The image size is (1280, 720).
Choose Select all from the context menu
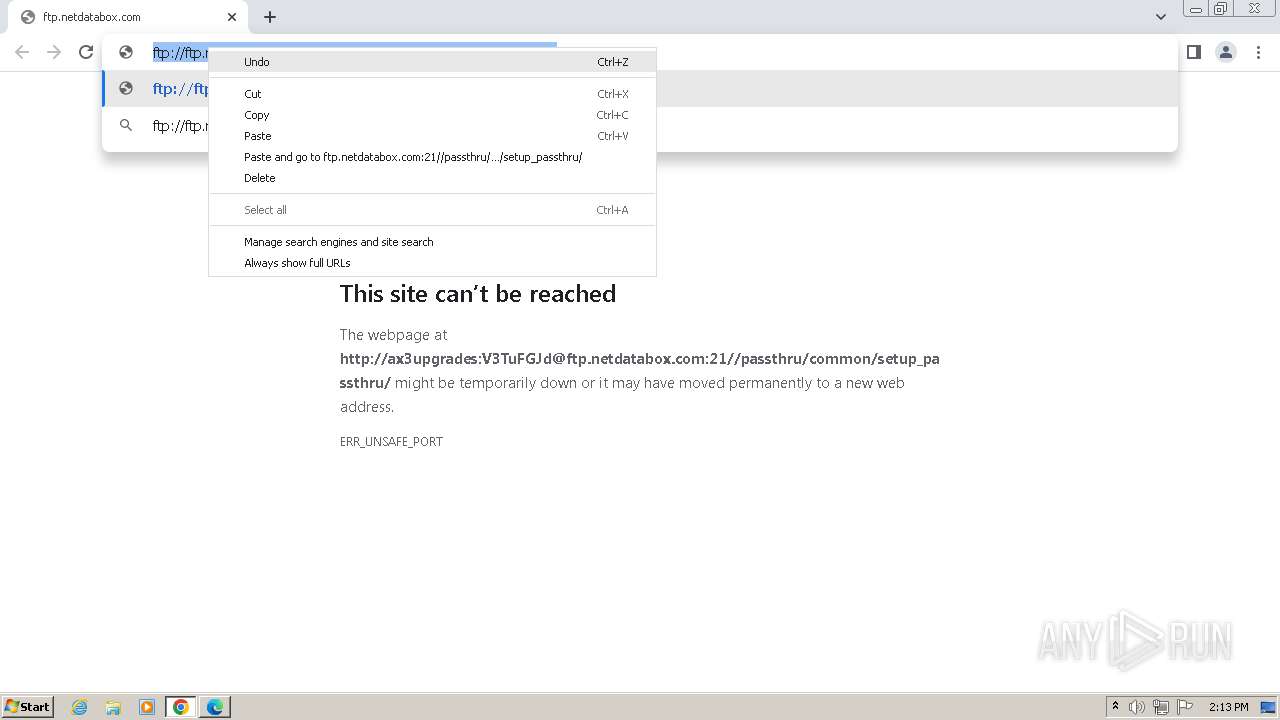pos(432,210)
